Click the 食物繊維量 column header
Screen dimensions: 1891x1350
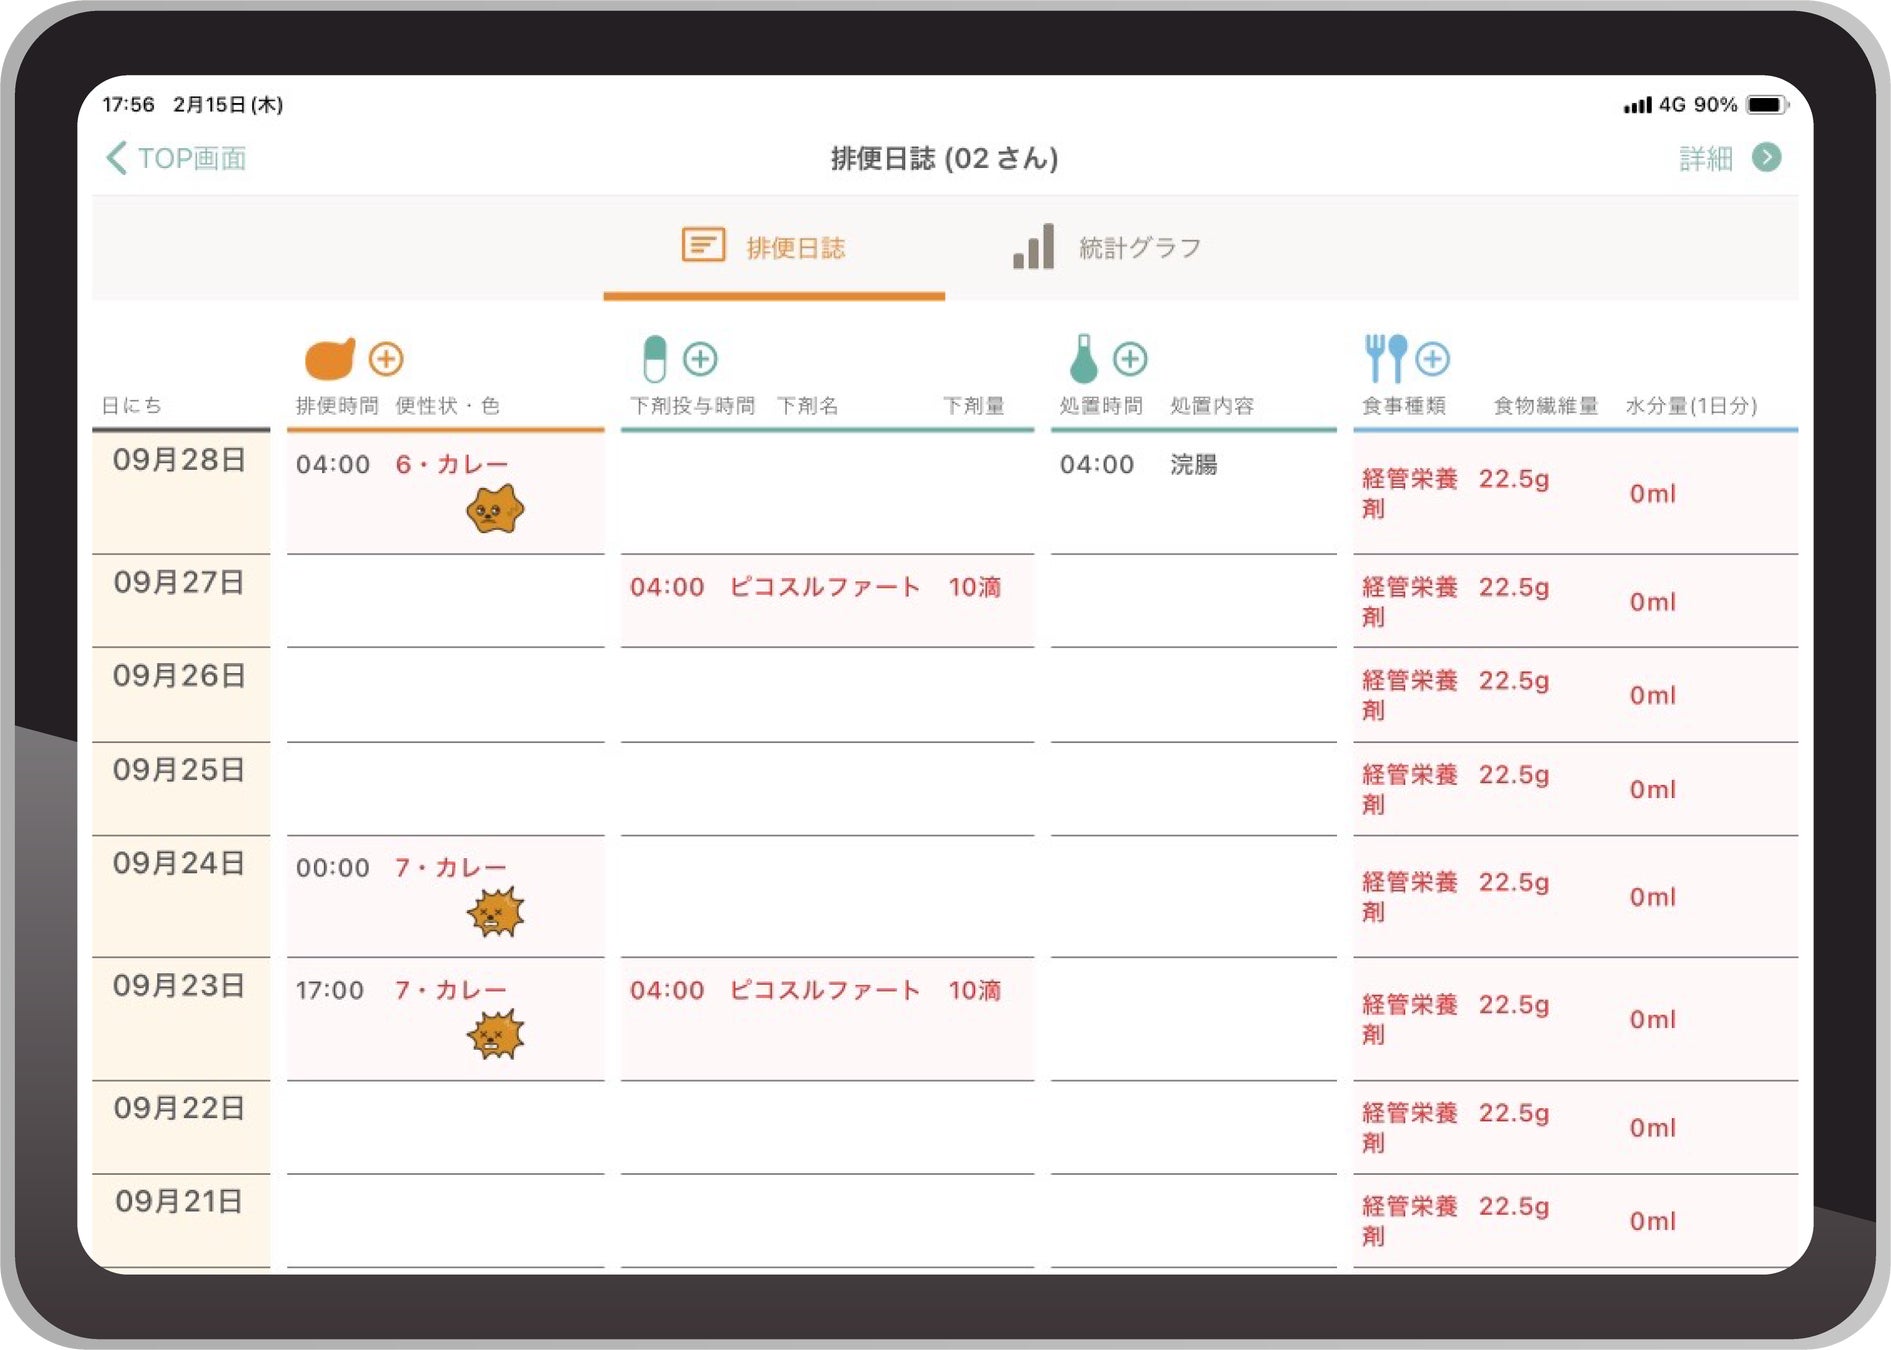click(x=1545, y=405)
